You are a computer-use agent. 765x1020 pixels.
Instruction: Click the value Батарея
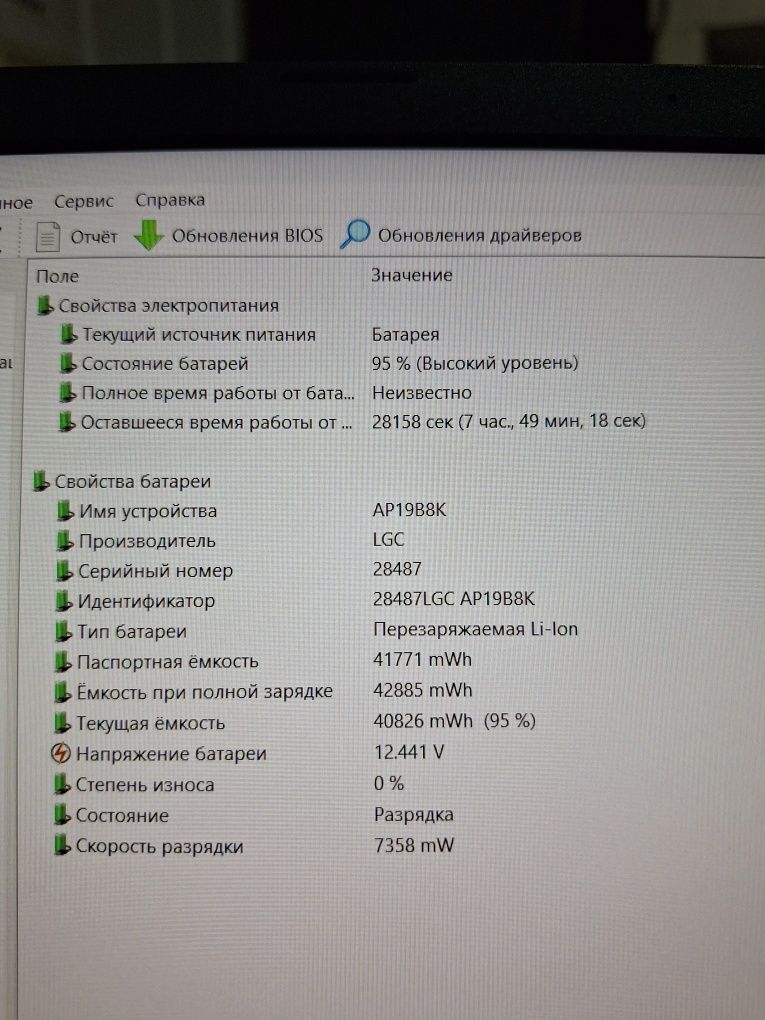(405, 334)
